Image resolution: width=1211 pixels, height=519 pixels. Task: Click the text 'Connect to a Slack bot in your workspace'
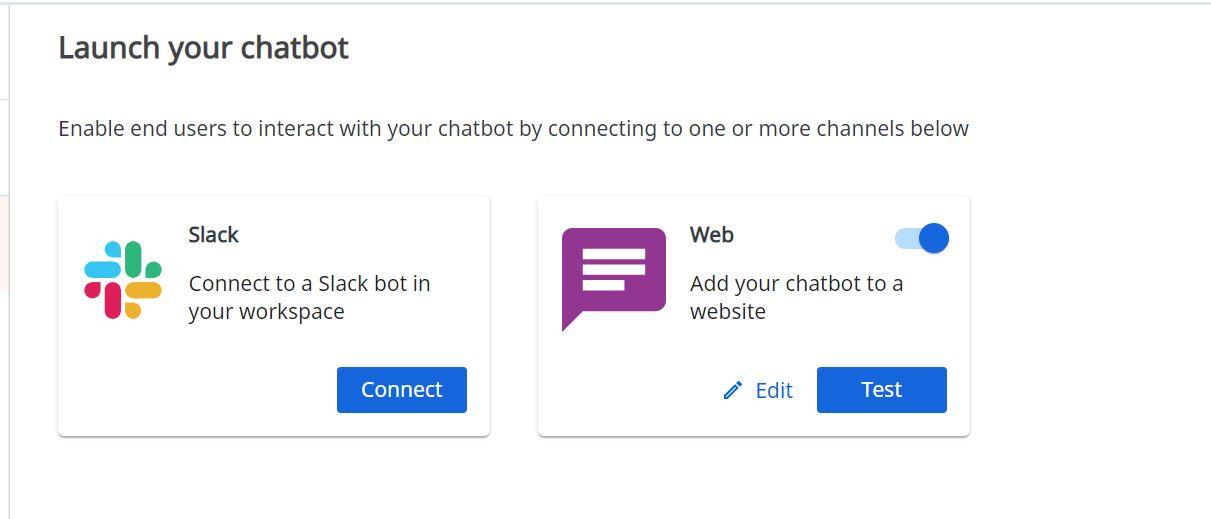pos(310,297)
